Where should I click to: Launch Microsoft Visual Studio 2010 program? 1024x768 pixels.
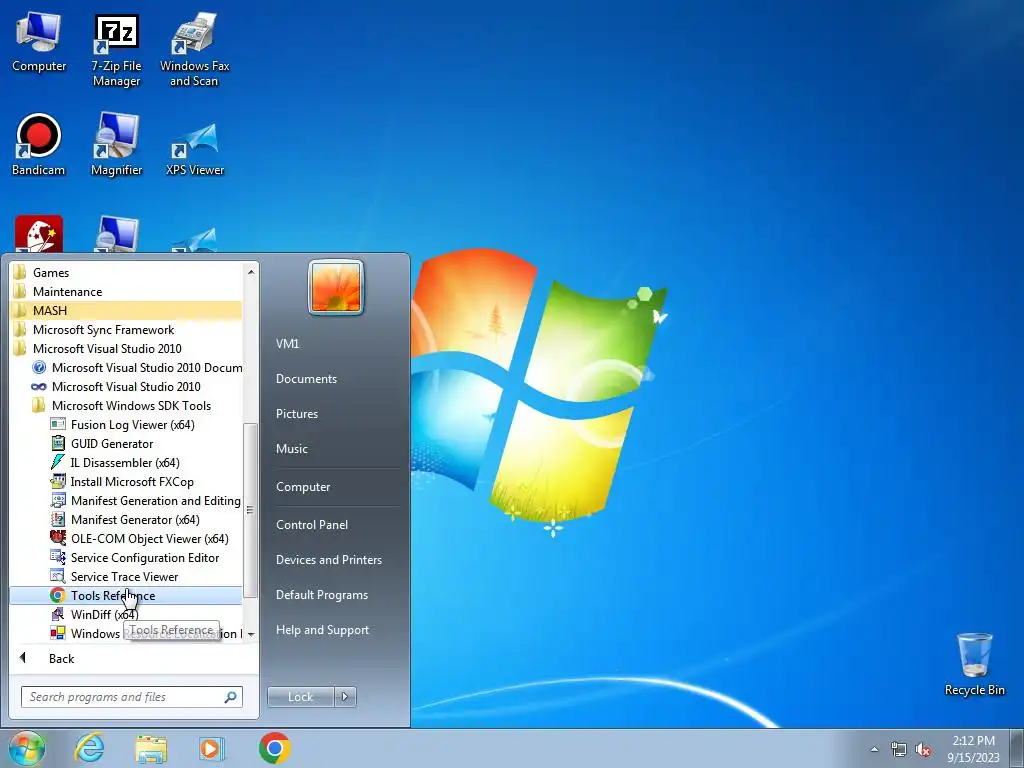(x=125, y=386)
